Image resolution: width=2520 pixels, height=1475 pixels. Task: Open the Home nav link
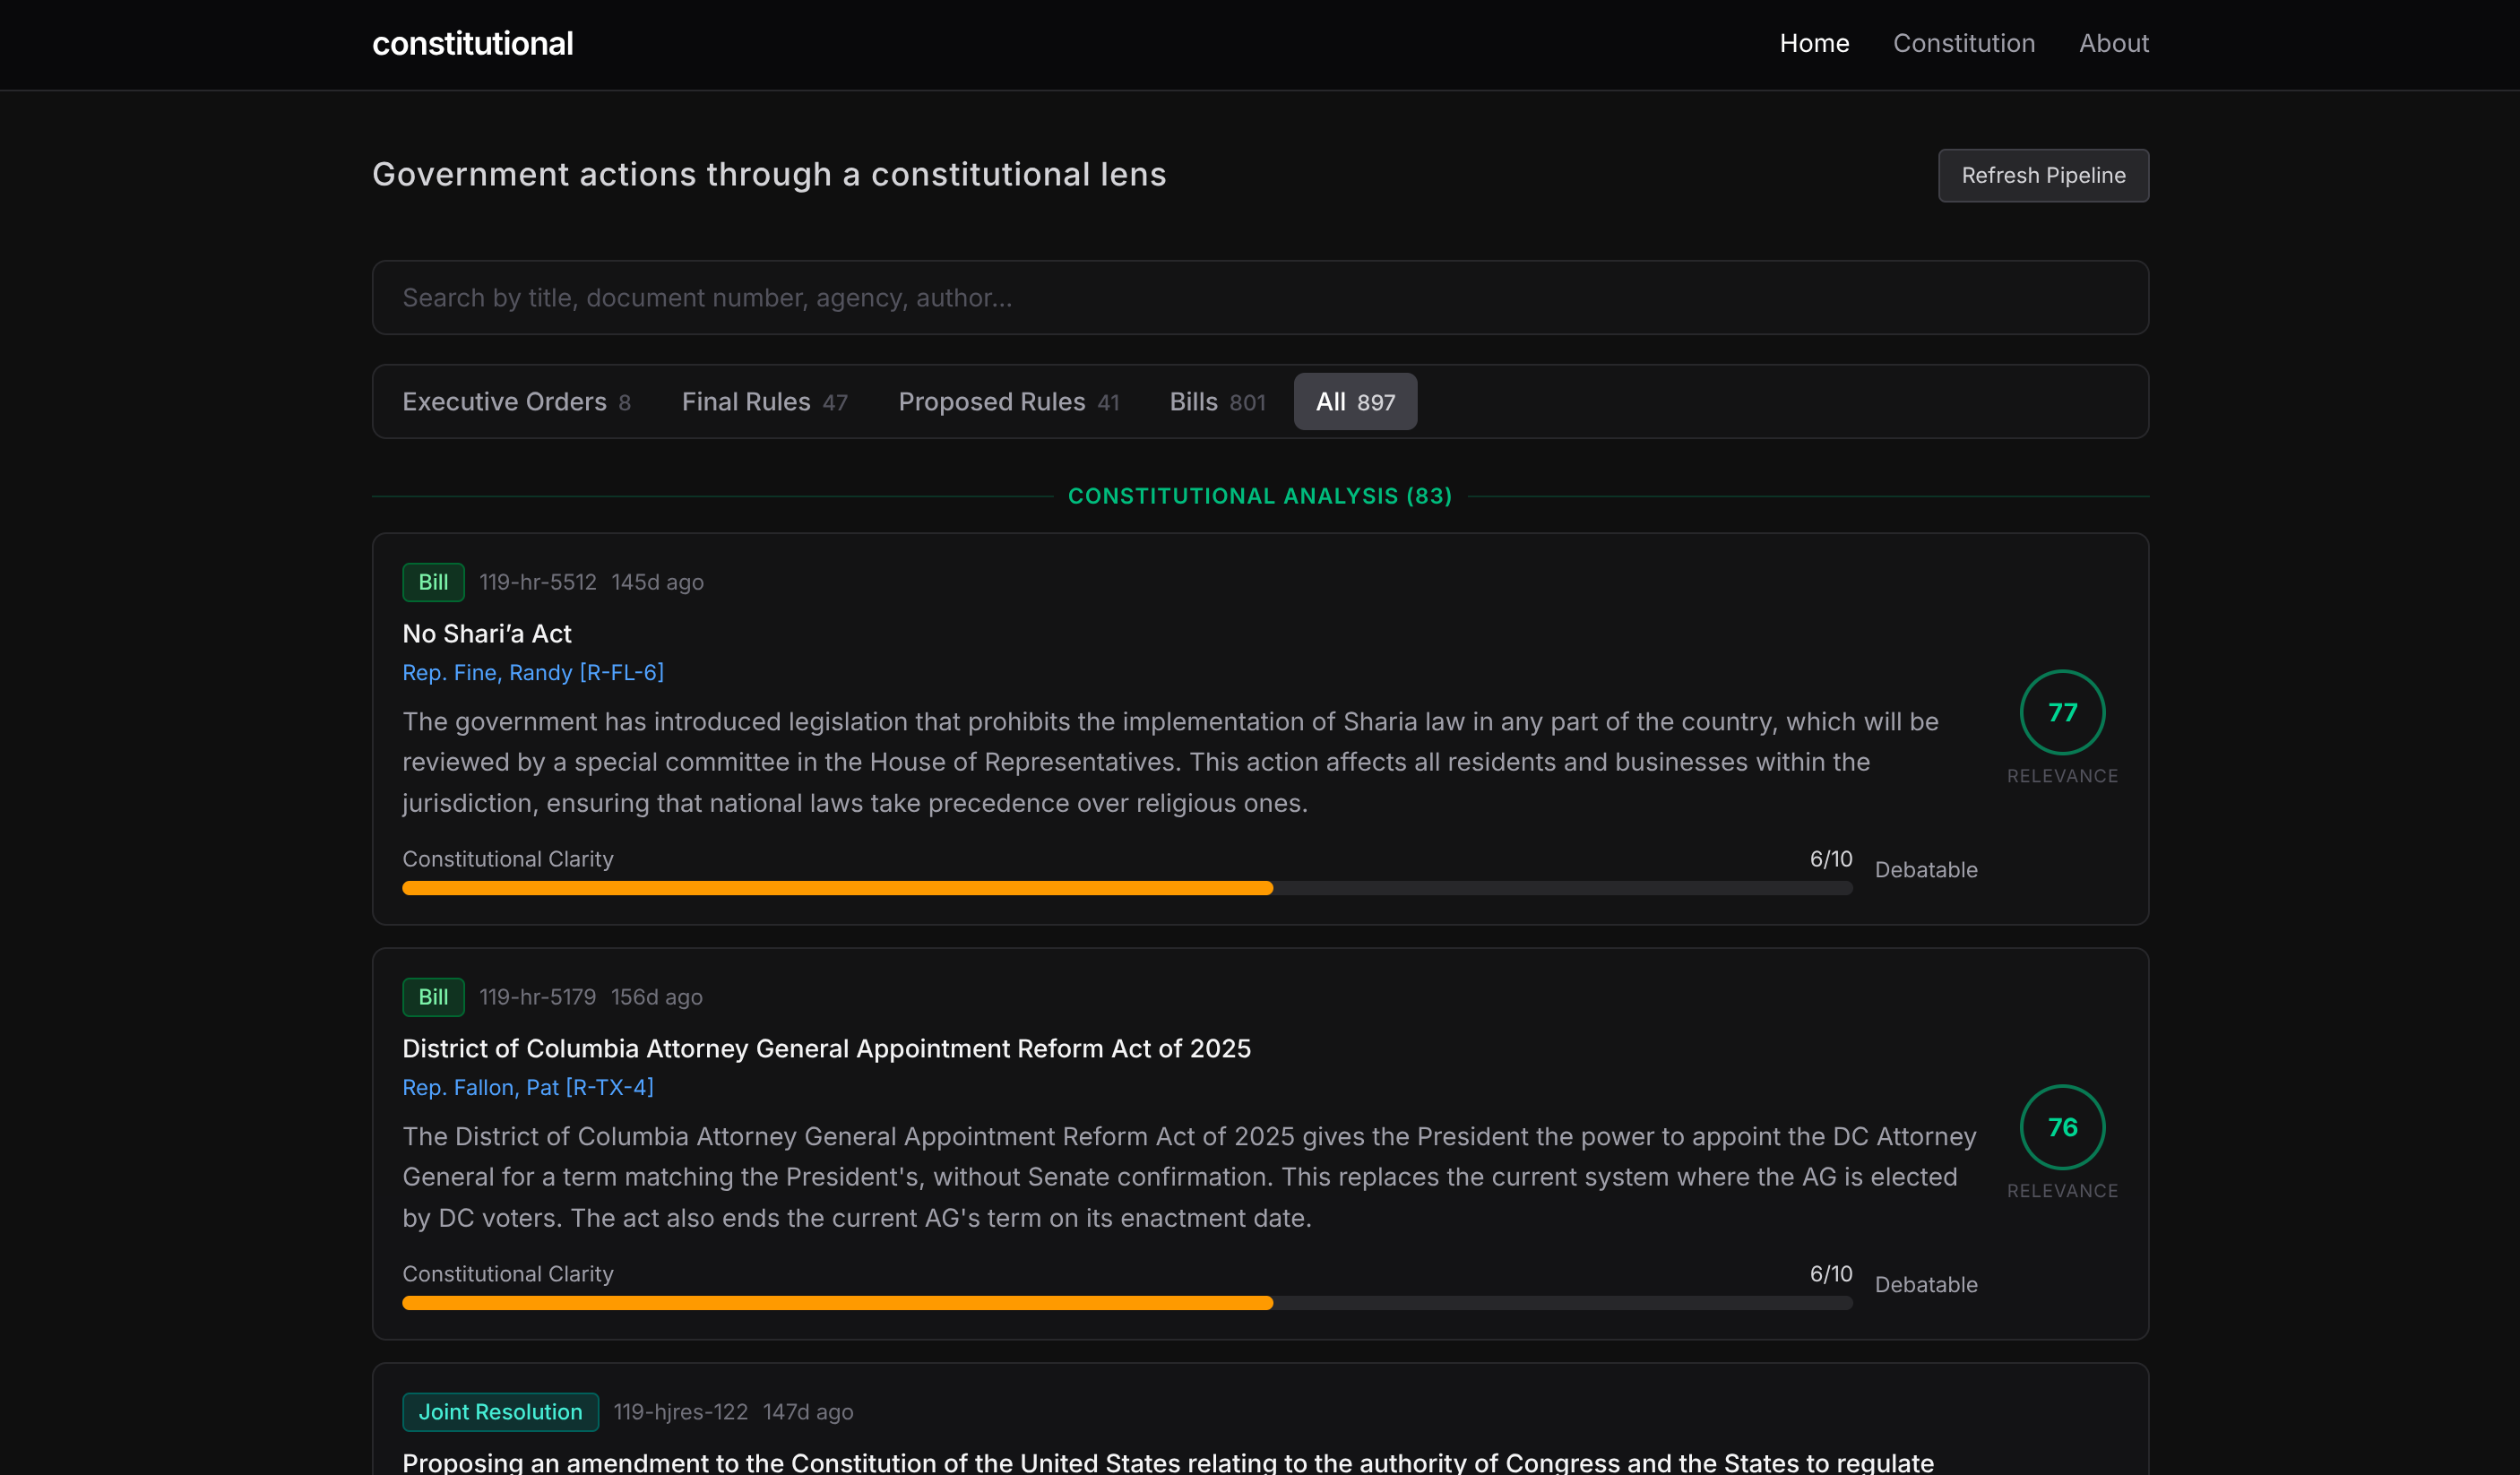(1814, 43)
